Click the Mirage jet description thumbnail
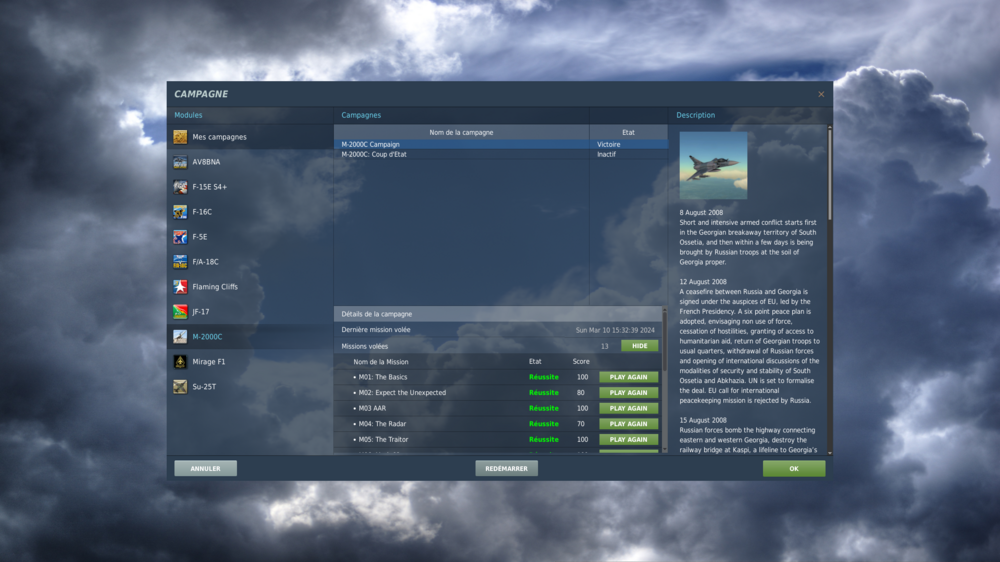Screen dimensions: 1000x562 713,165
